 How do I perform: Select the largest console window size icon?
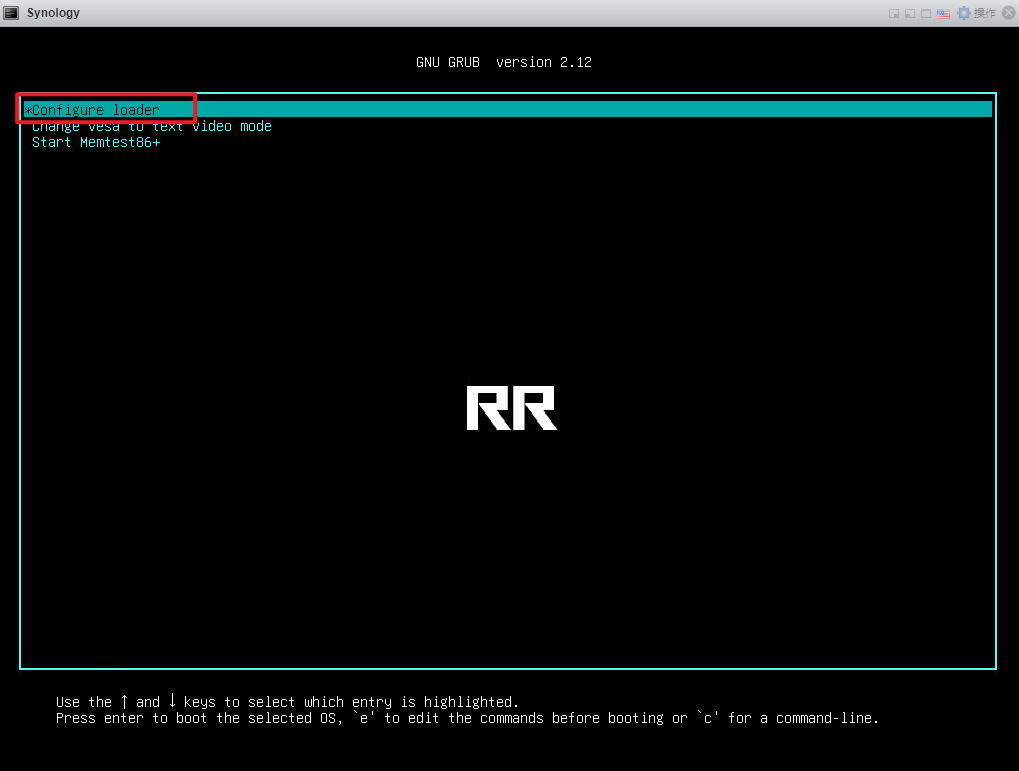tap(926, 13)
